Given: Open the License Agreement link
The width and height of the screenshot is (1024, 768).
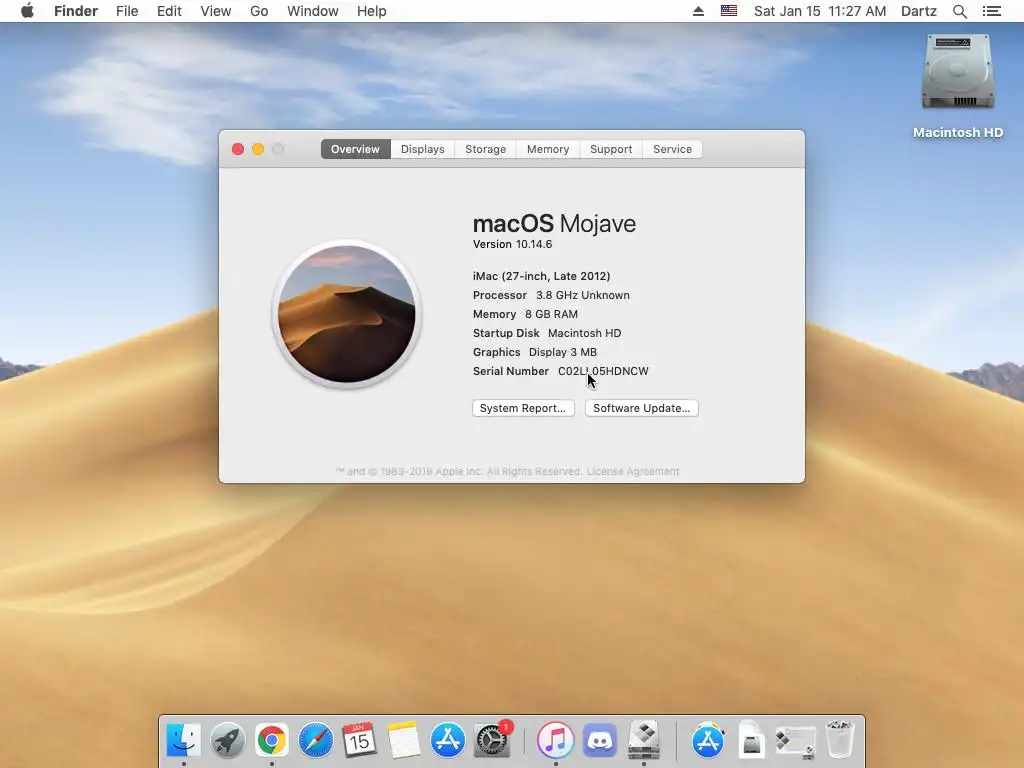Looking at the screenshot, I should point(633,472).
